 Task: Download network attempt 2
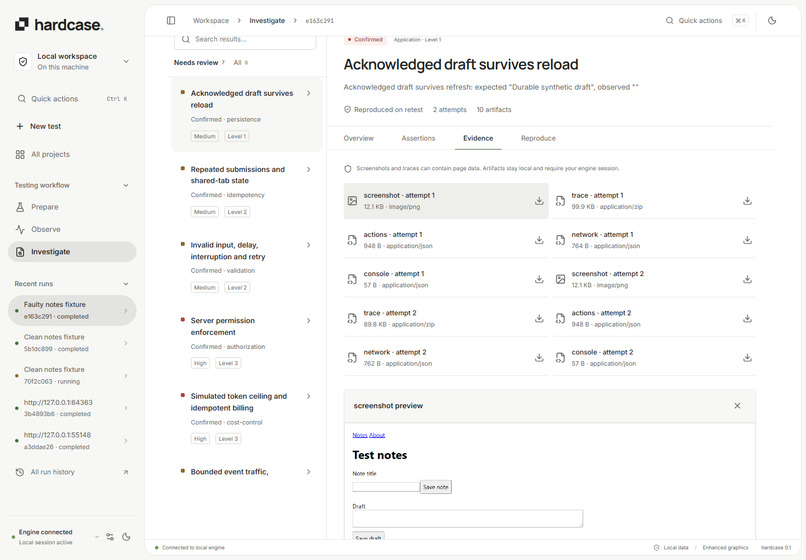[539, 358]
